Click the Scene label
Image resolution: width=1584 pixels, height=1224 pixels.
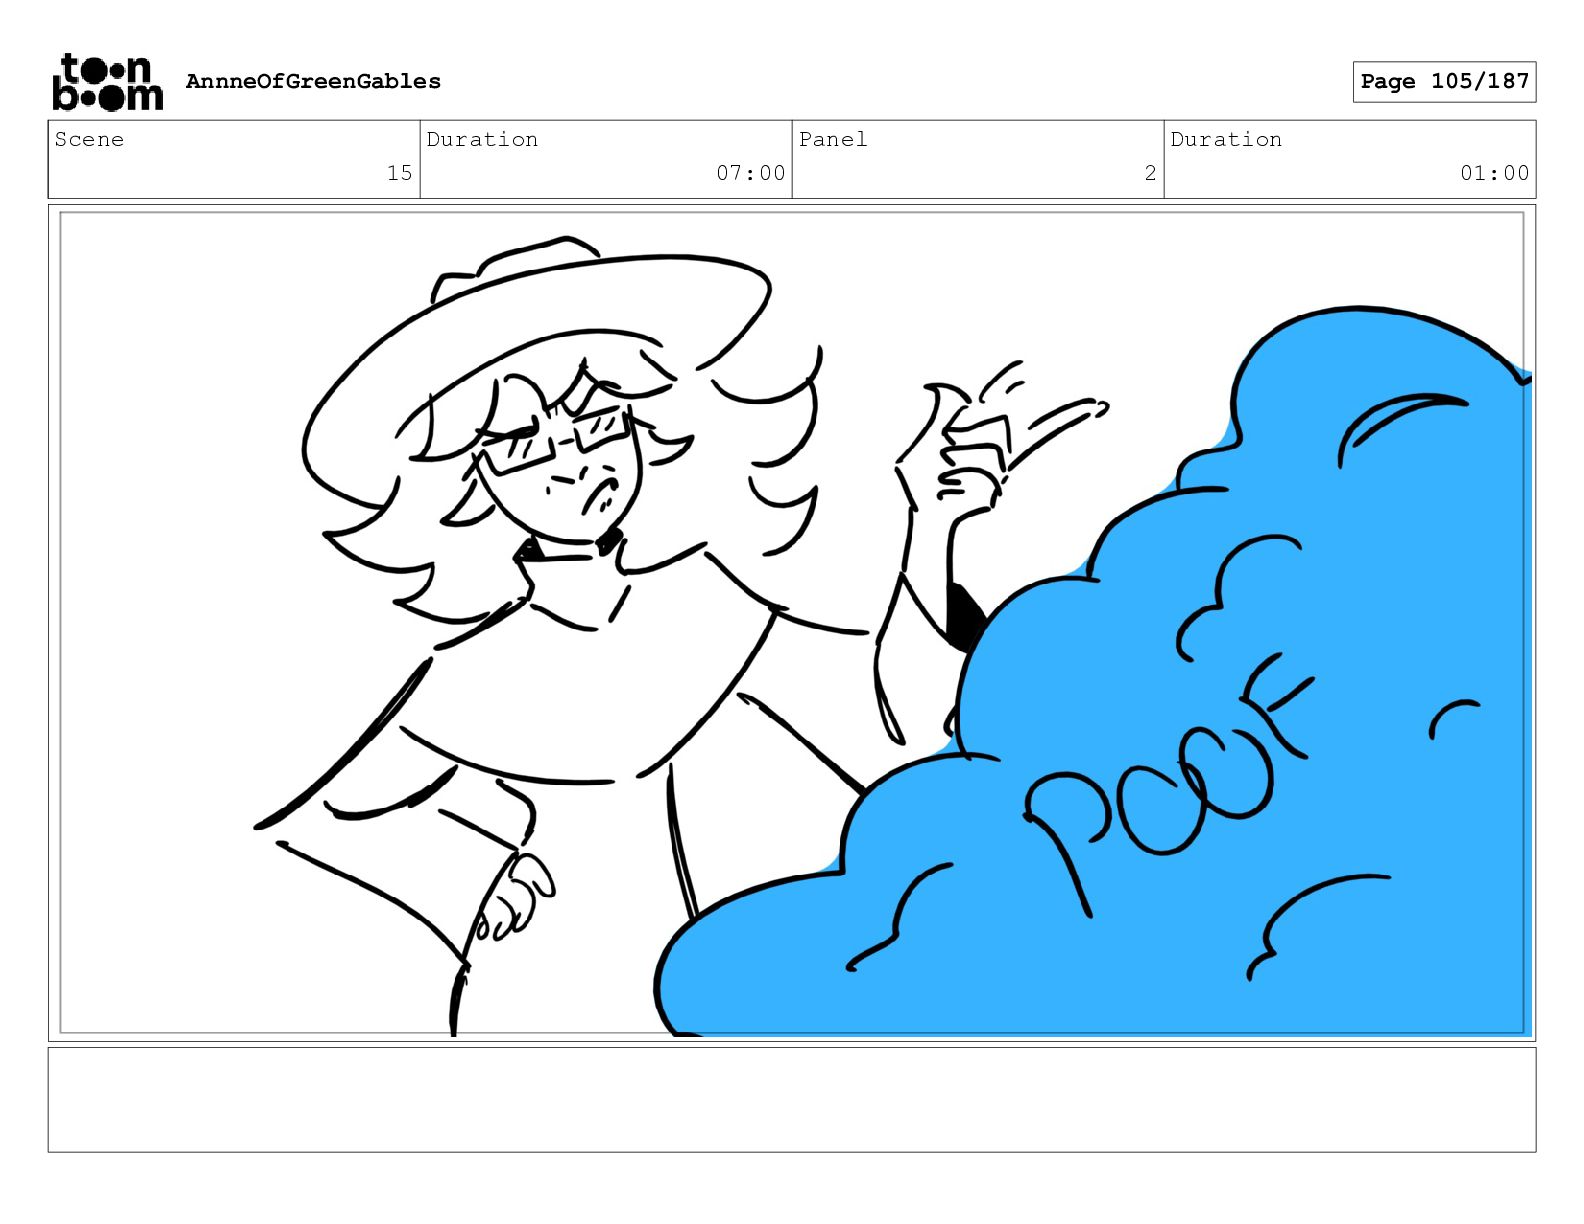(89, 139)
